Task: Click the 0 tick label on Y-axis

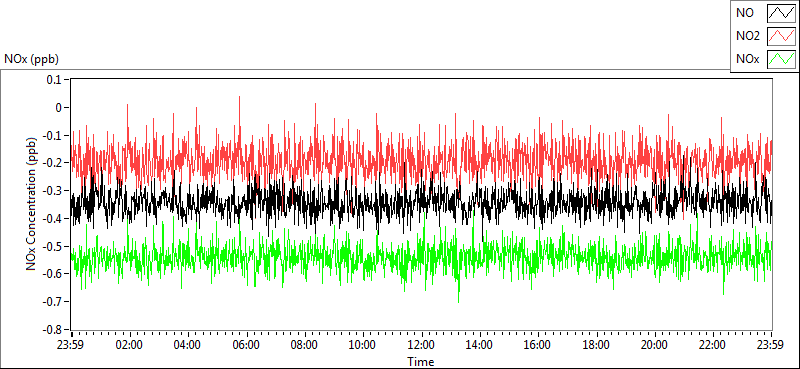Action: (x=58, y=108)
